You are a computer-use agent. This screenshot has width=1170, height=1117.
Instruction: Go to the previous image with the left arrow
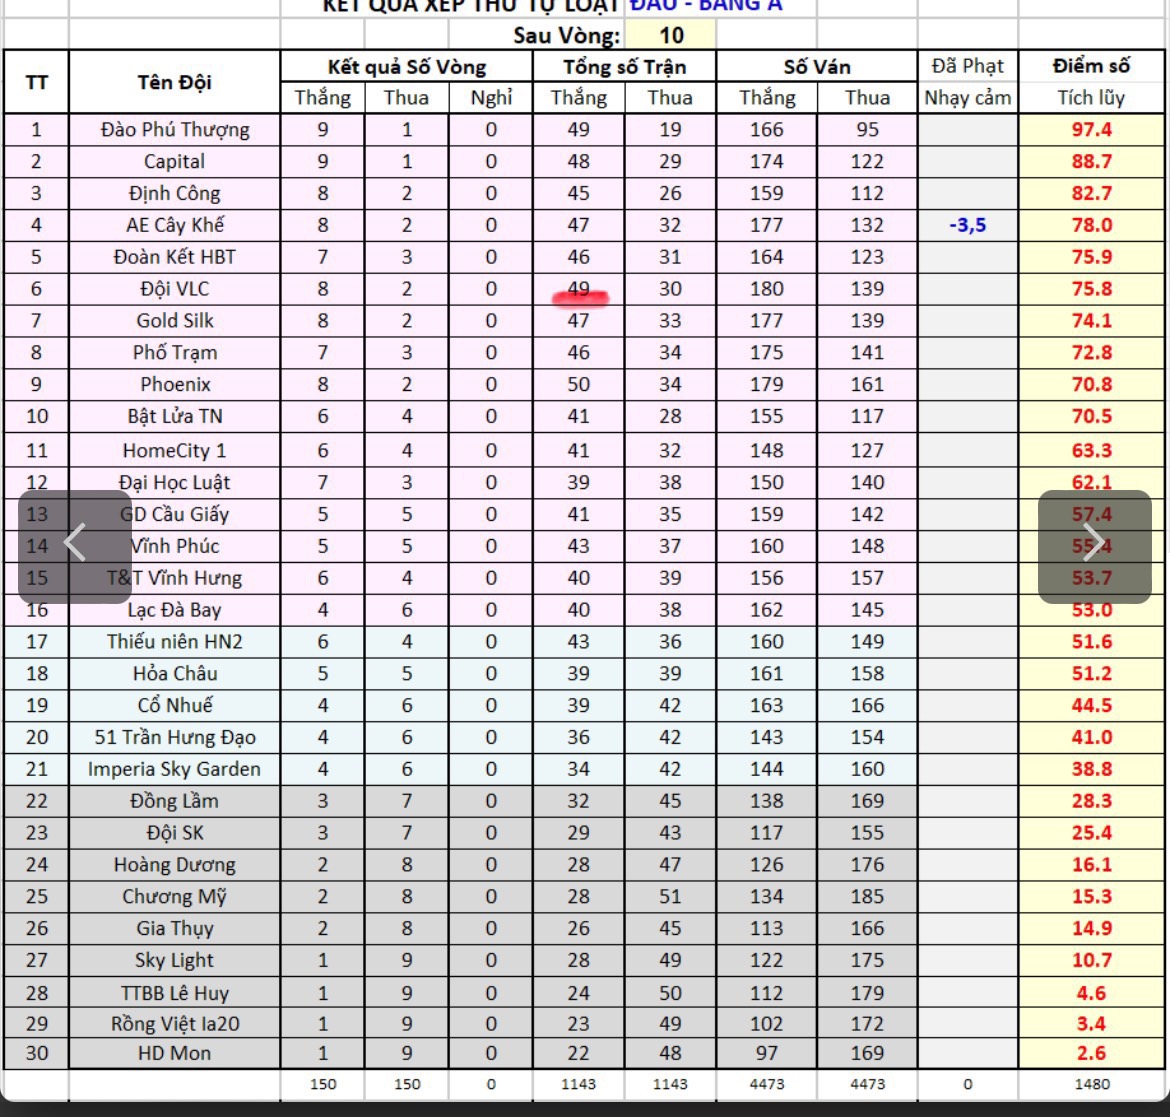(75, 545)
